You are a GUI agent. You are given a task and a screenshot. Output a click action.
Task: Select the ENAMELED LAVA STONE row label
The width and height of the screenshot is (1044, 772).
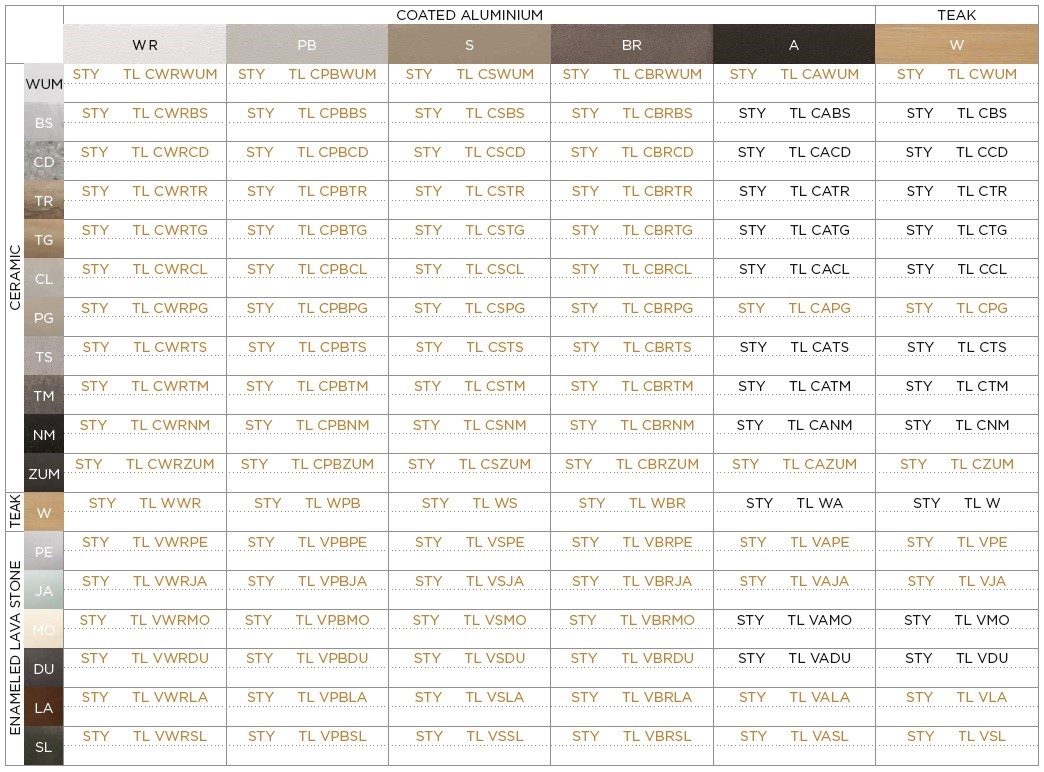15,648
